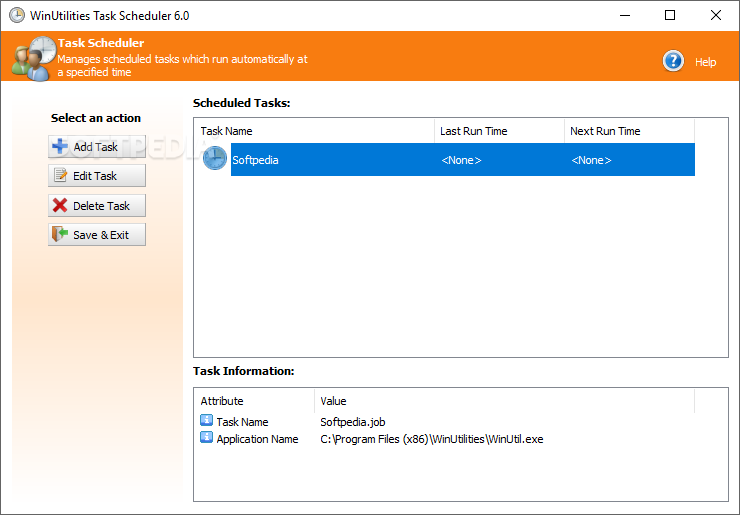Image resolution: width=740 pixels, height=515 pixels.
Task: Click the info icon beside Task Name attribute
Action: click(206, 420)
